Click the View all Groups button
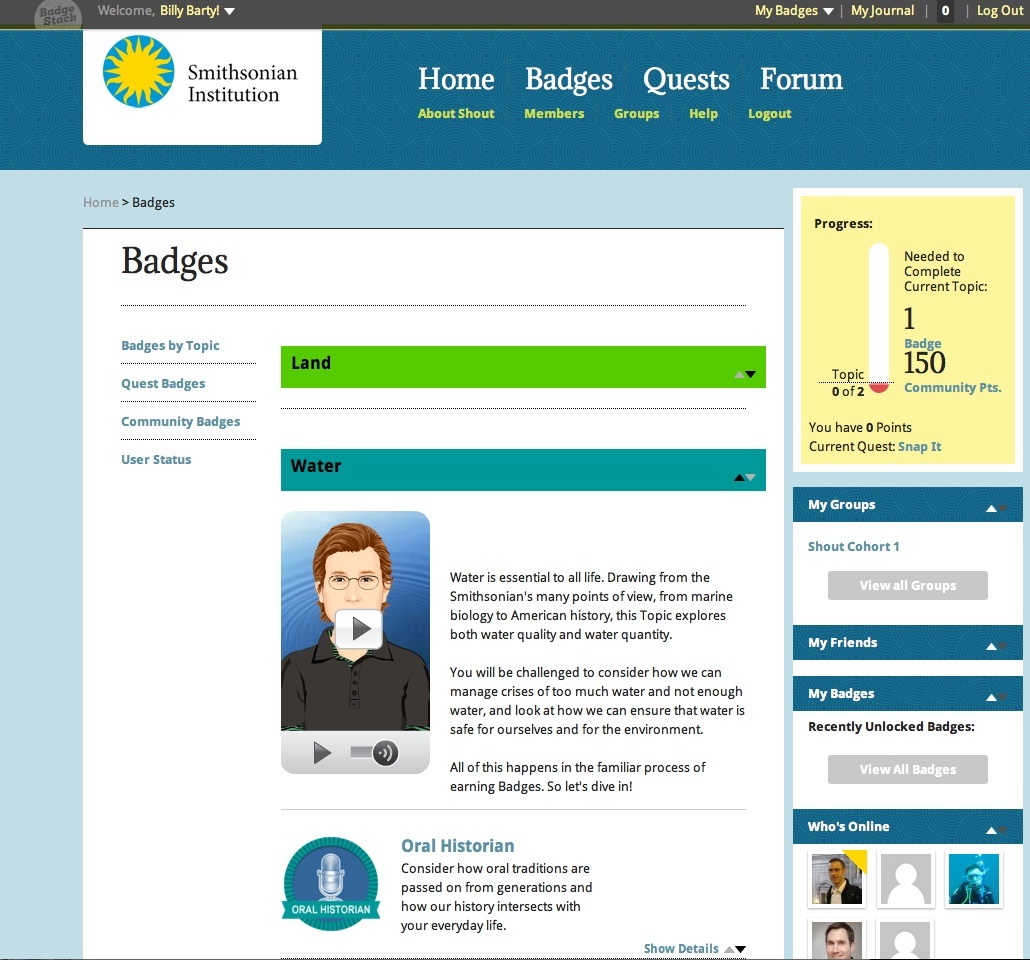Image resolution: width=1030 pixels, height=960 pixels. coord(907,585)
